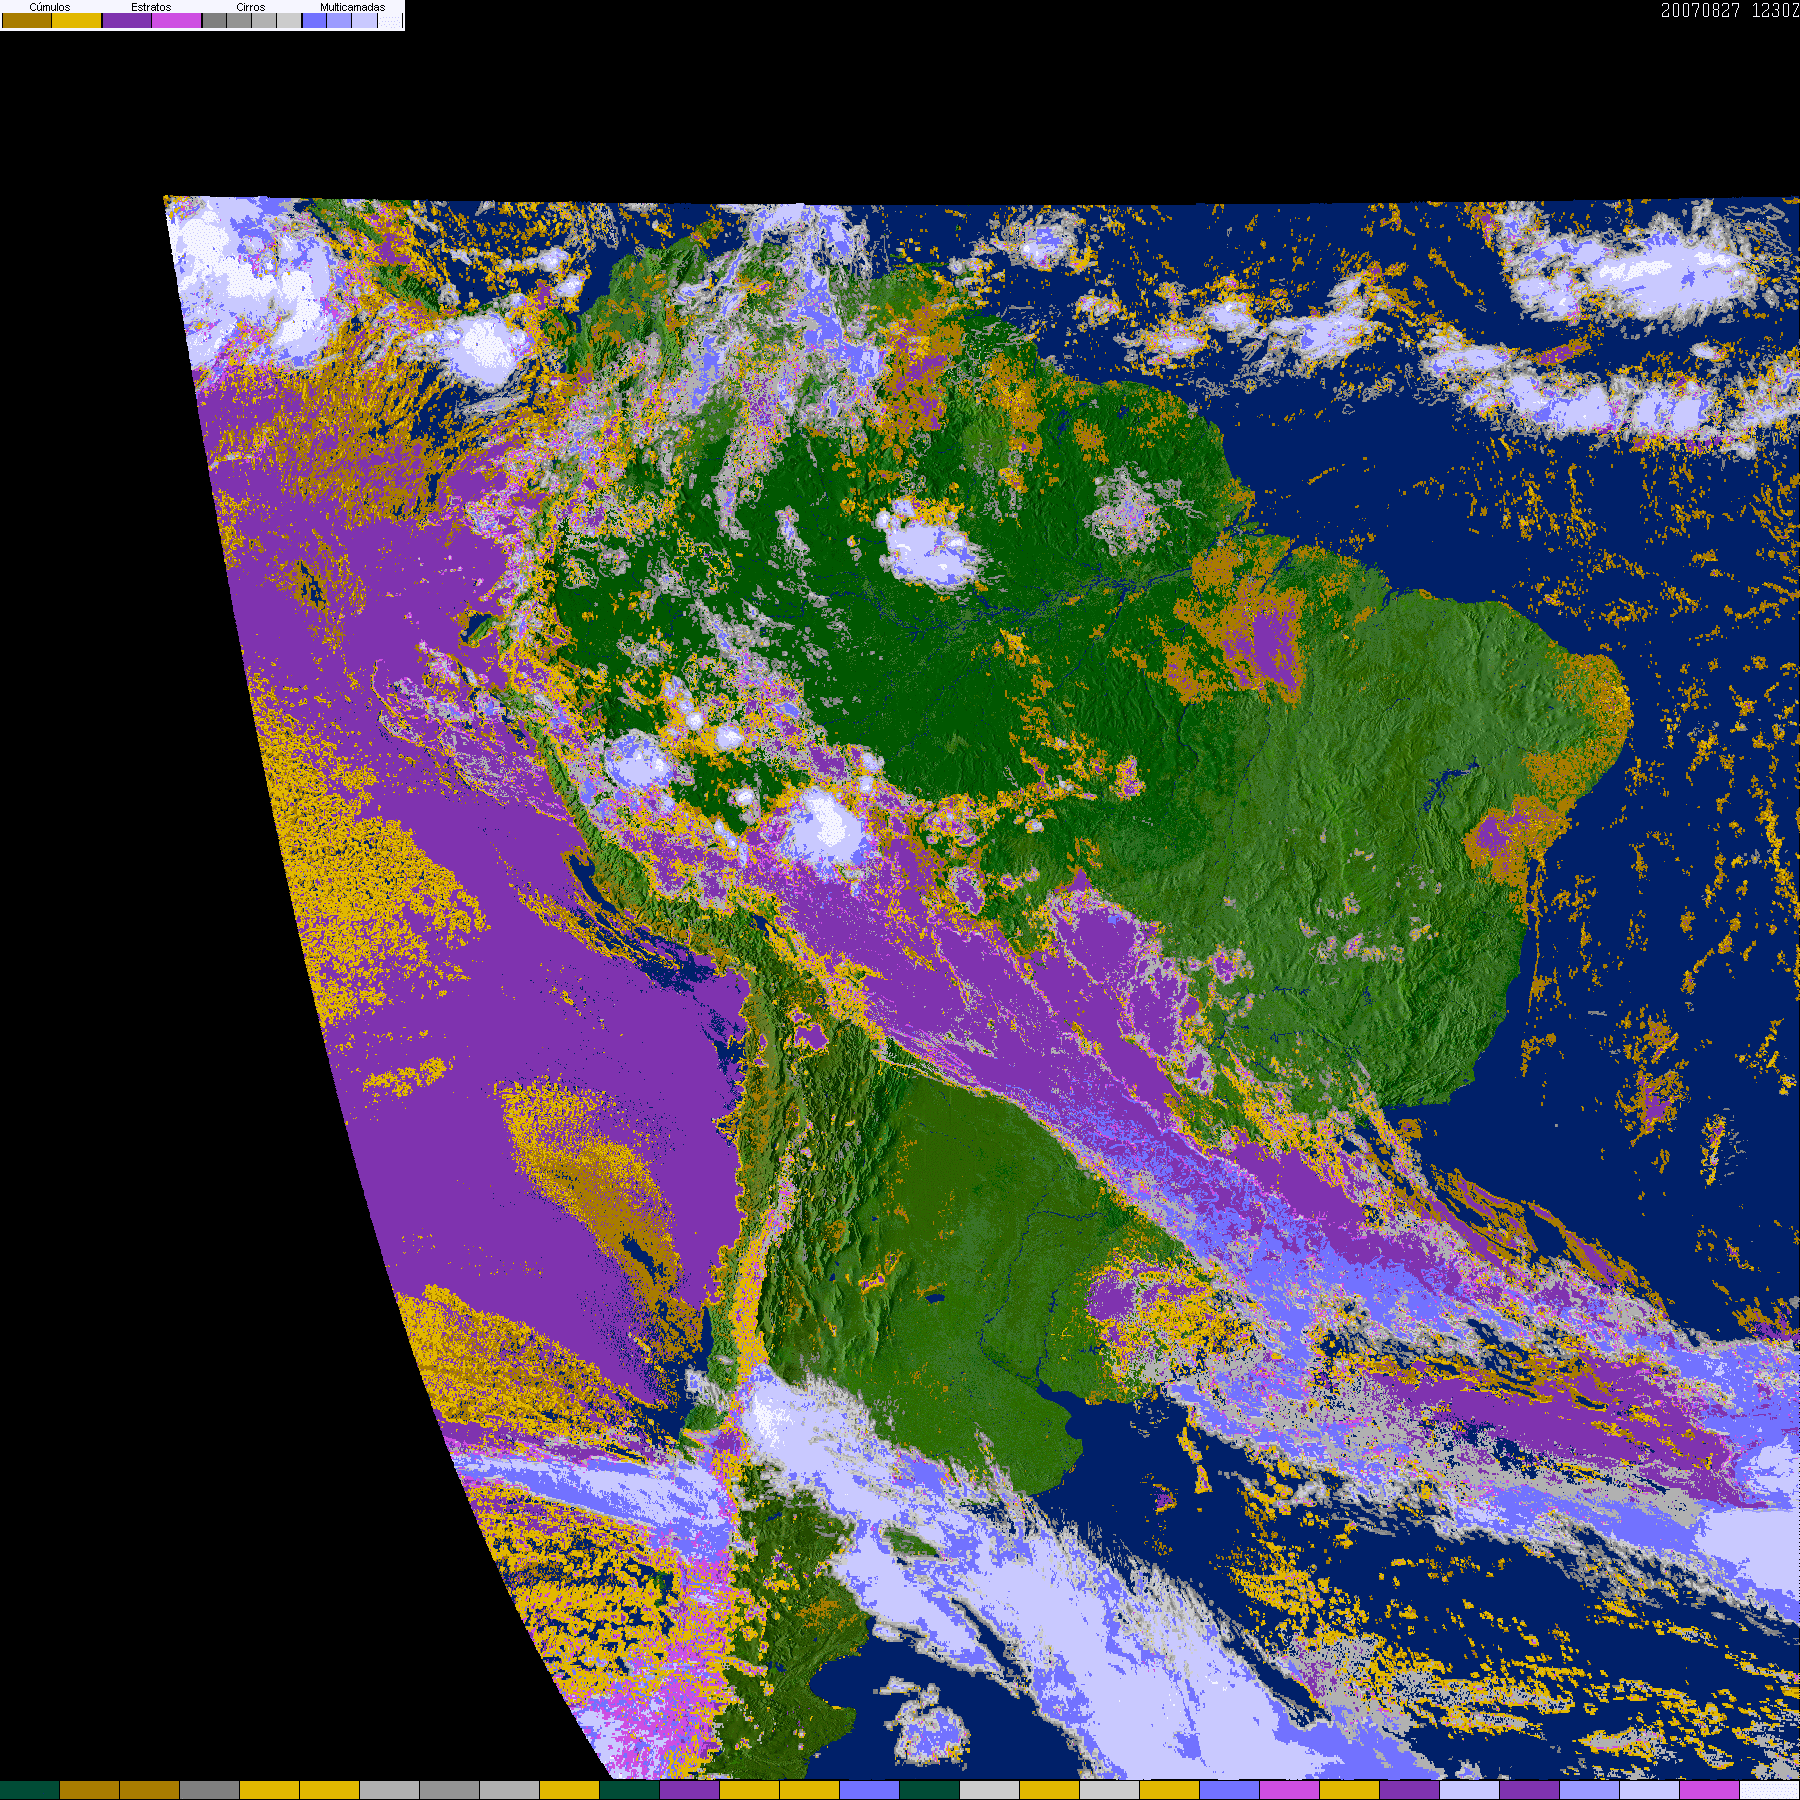Click the magenta Estratos legend swatch
The image size is (1800, 1800).
(177, 20)
